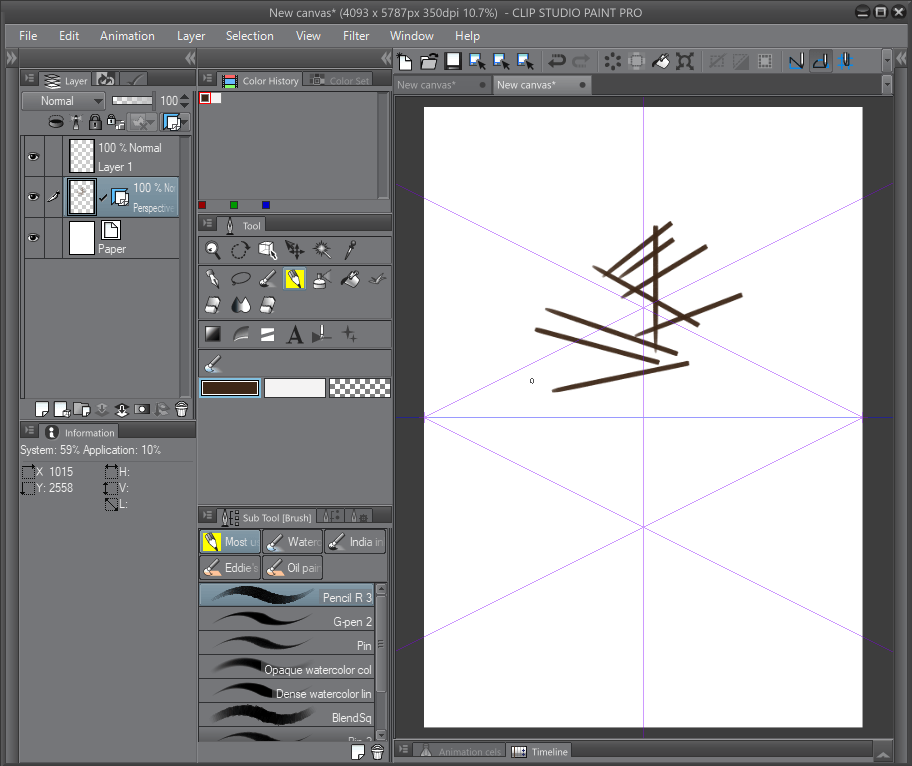Click the Undo arrow in command bar

tap(556, 61)
